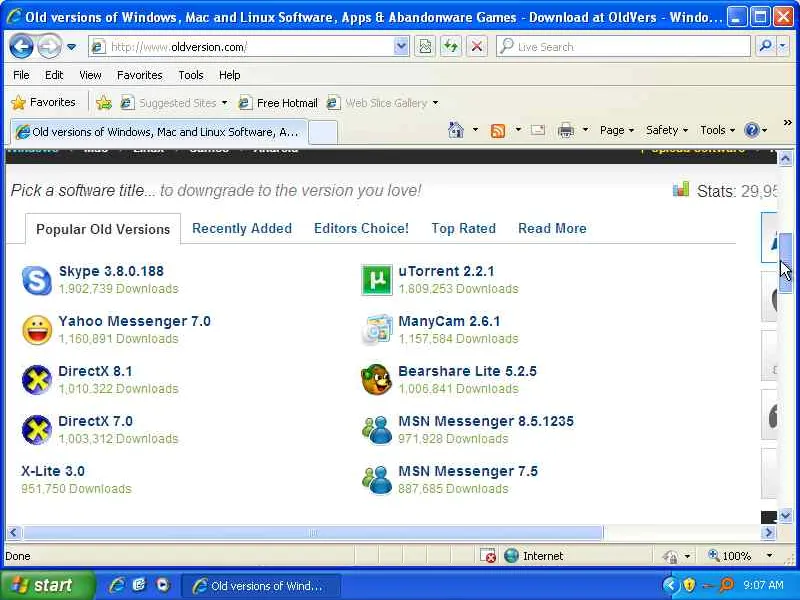Open the Help menu
This screenshot has height=600, width=800.
click(x=229, y=75)
